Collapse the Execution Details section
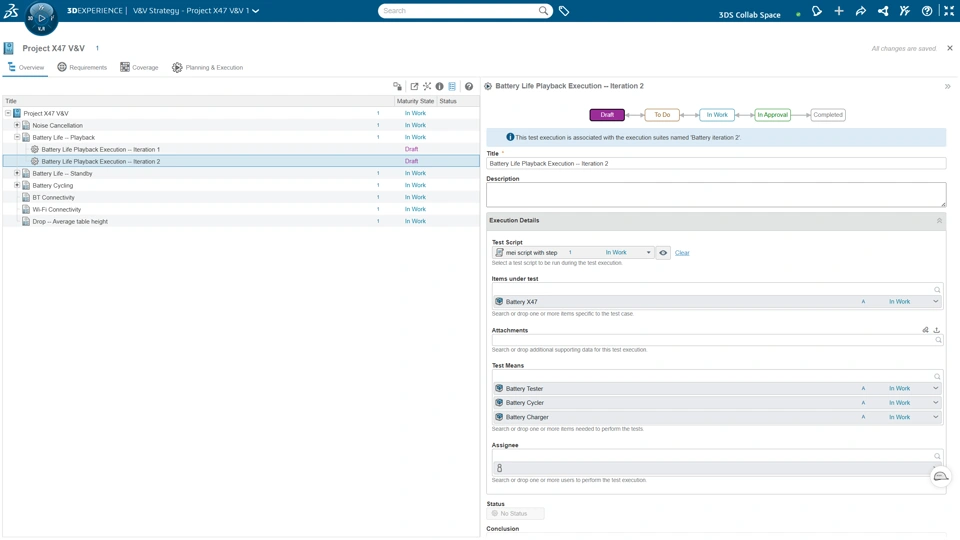The height and width of the screenshot is (540, 960). click(939, 220)
